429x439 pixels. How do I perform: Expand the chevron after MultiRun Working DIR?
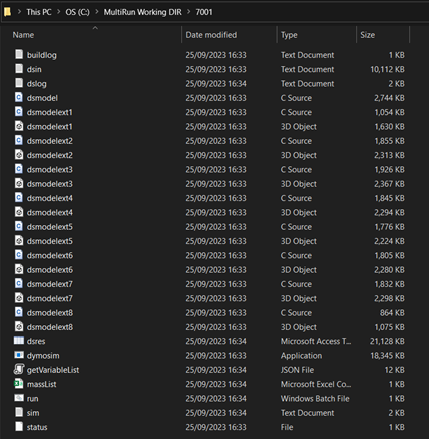click(189, 12)
